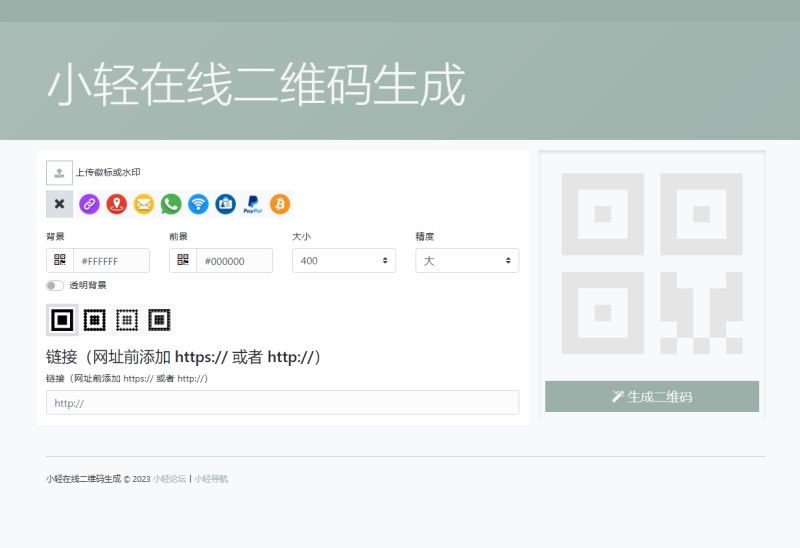Select the second dotted-edge QR pattern style
Viewport: 800px width, 548px height.
point(94,320)
